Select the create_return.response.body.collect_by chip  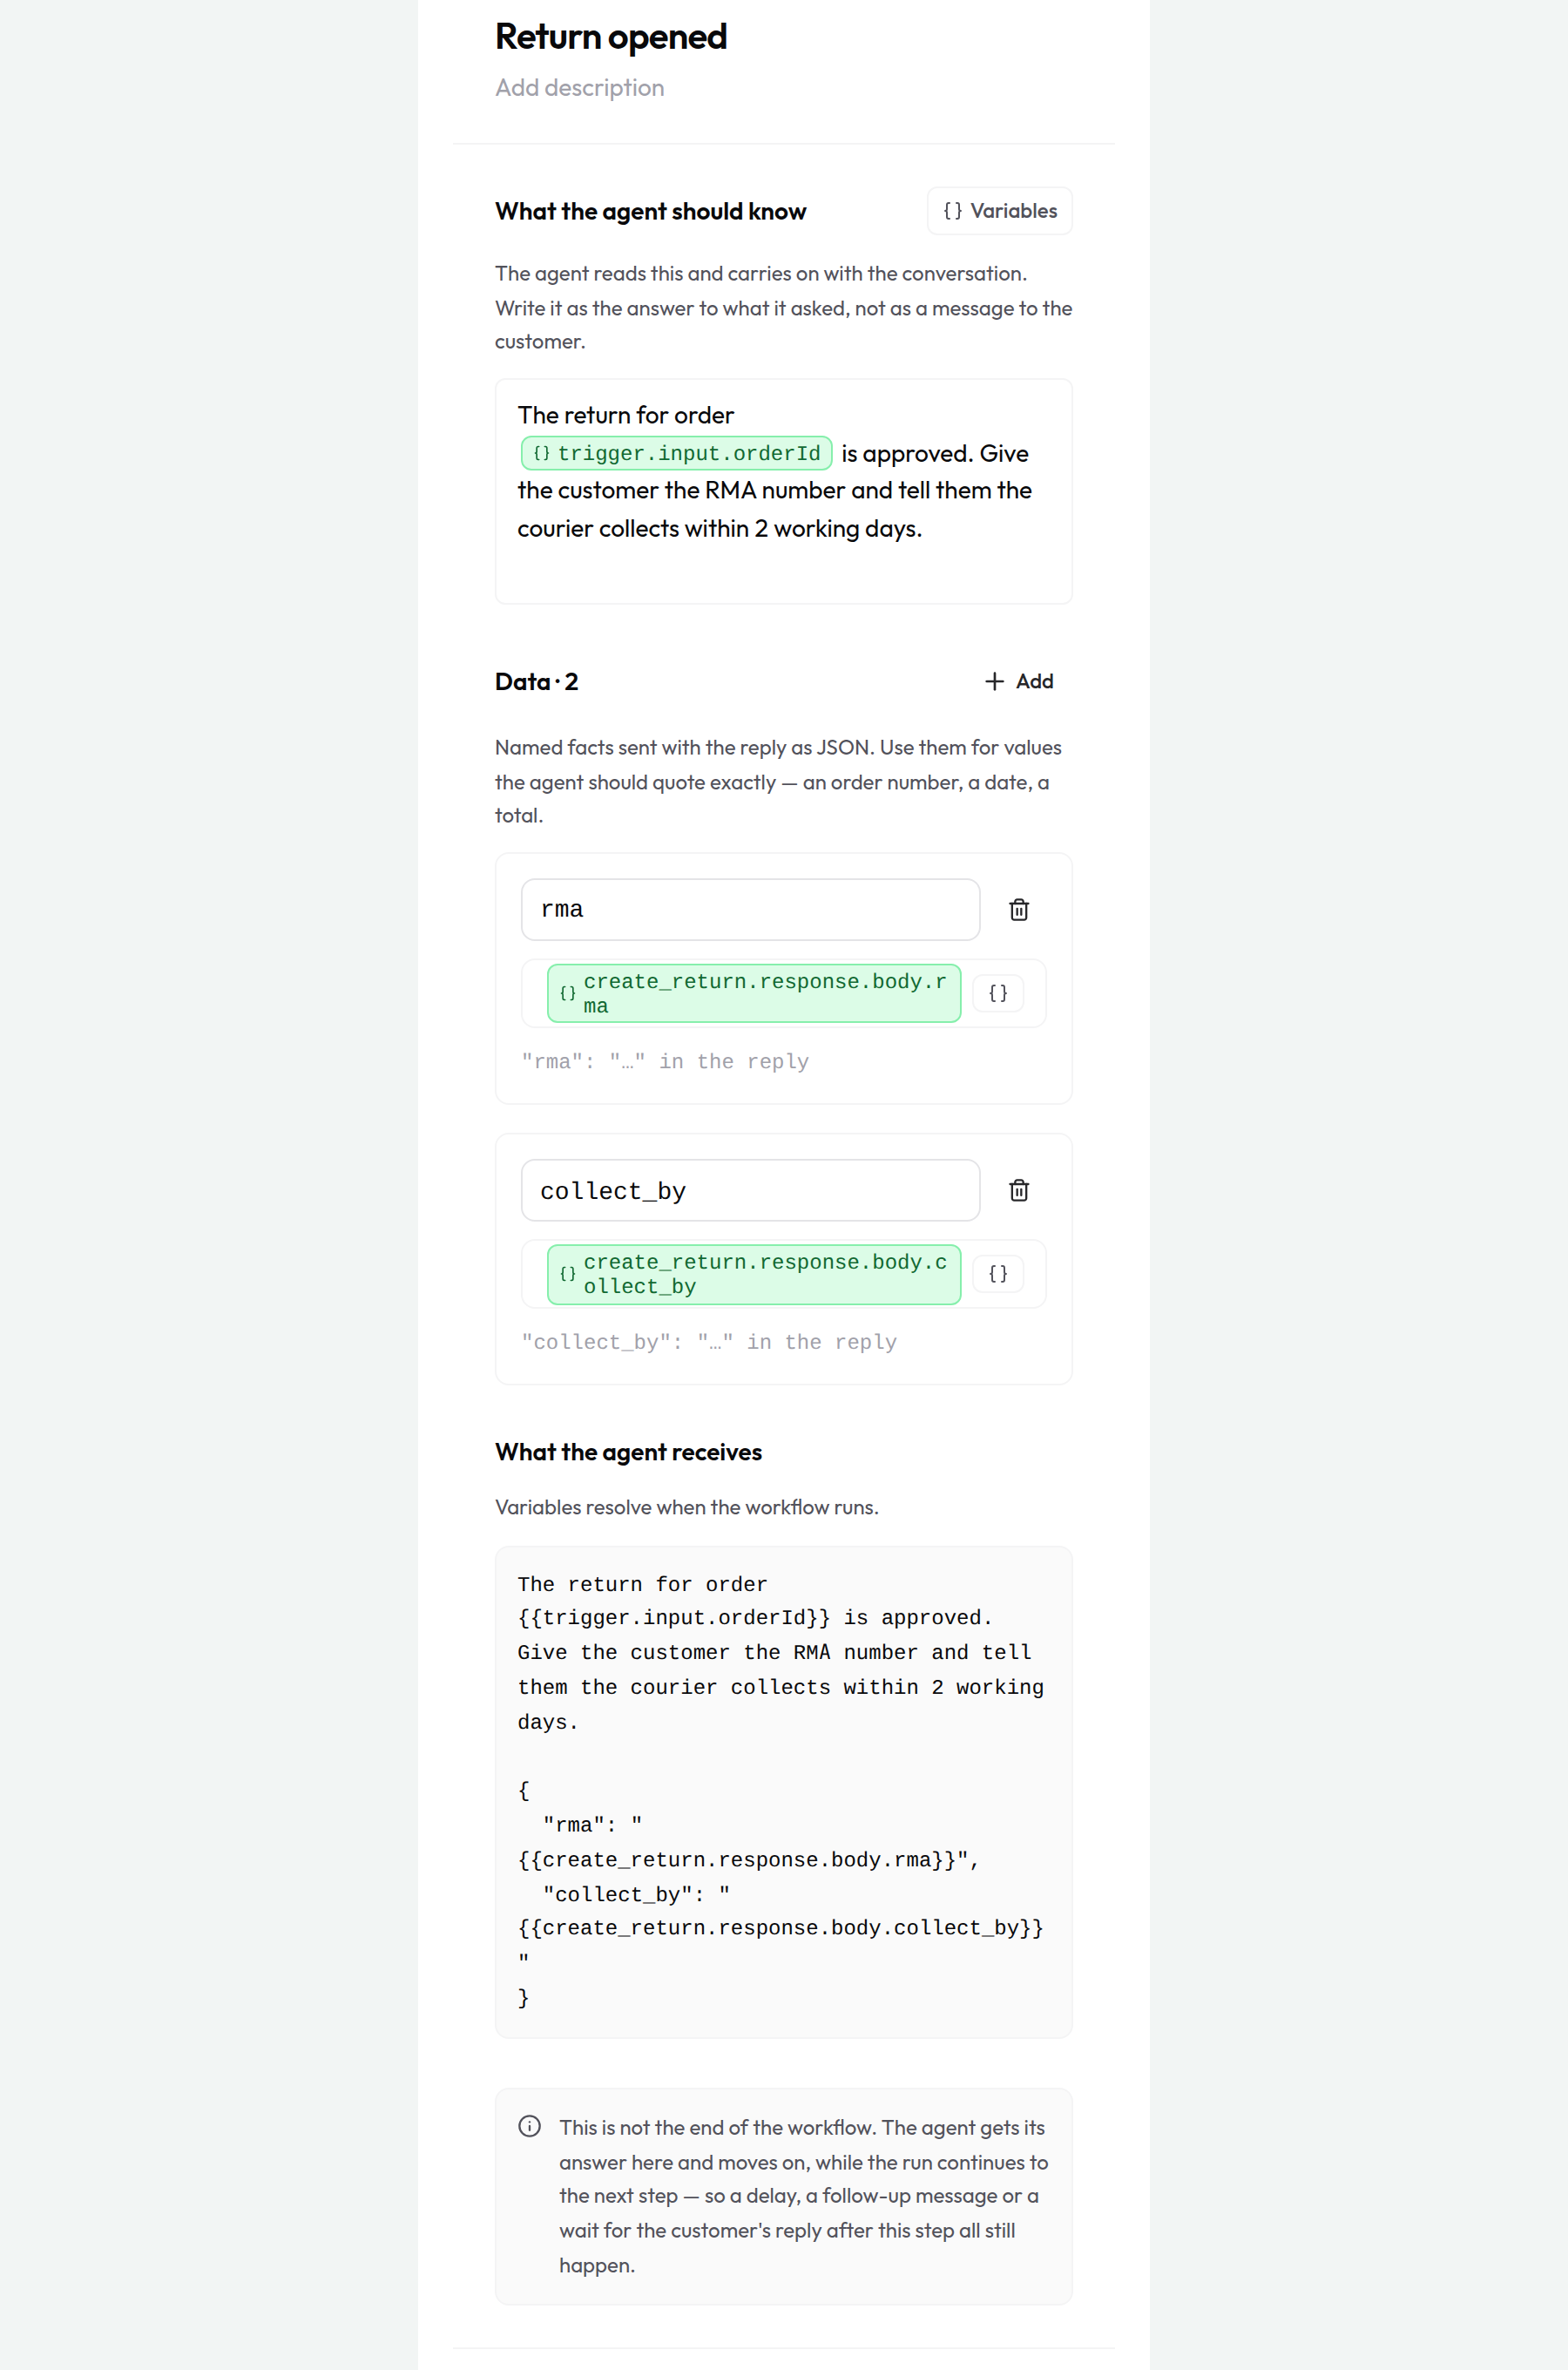[x=754, y=1274]
